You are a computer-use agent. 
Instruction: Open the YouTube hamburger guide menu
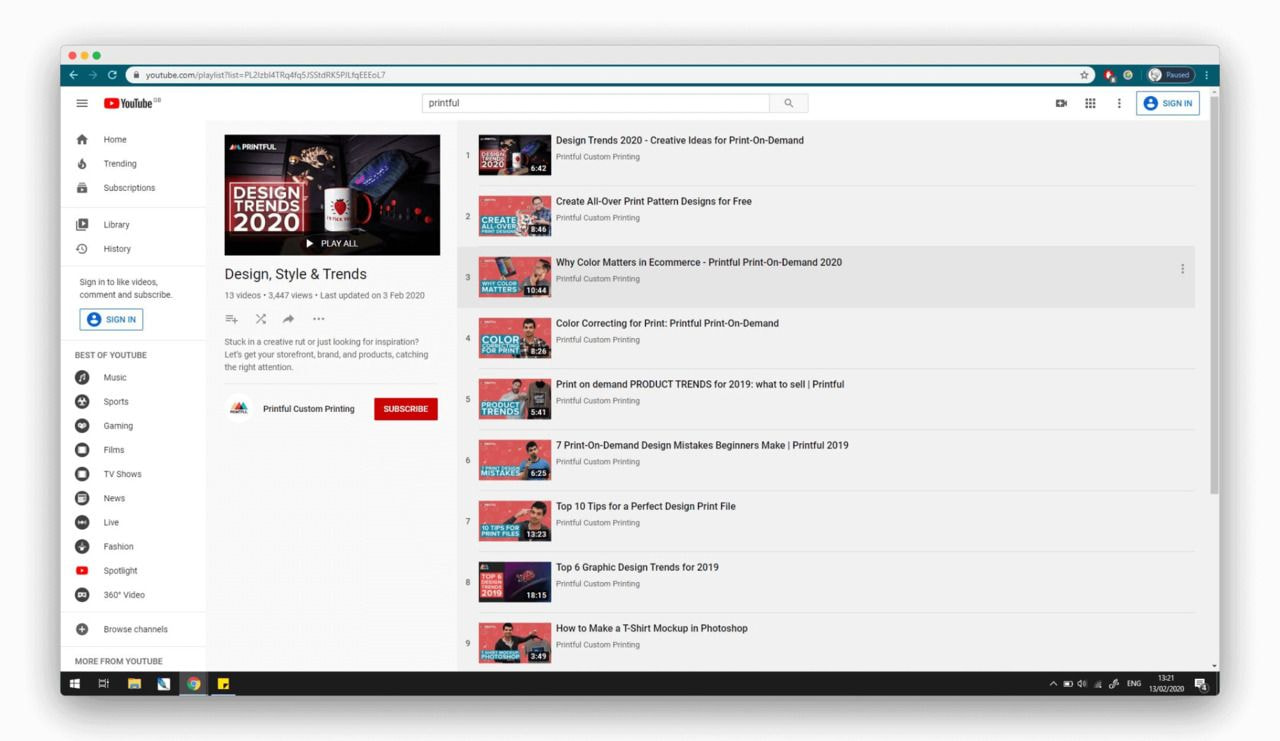click(x=82, y=103)
